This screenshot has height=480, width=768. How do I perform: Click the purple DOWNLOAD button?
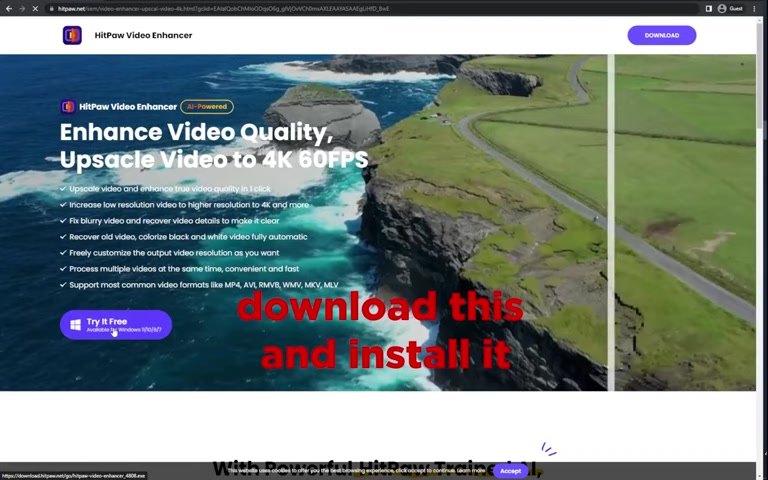(662, 35)
